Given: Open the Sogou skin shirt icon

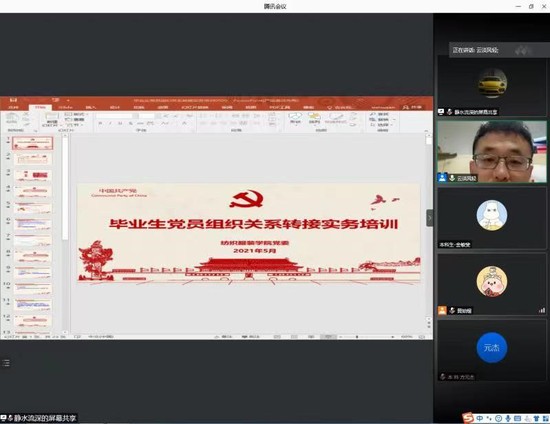Looking at the screenshot, I should coord(536,418).
